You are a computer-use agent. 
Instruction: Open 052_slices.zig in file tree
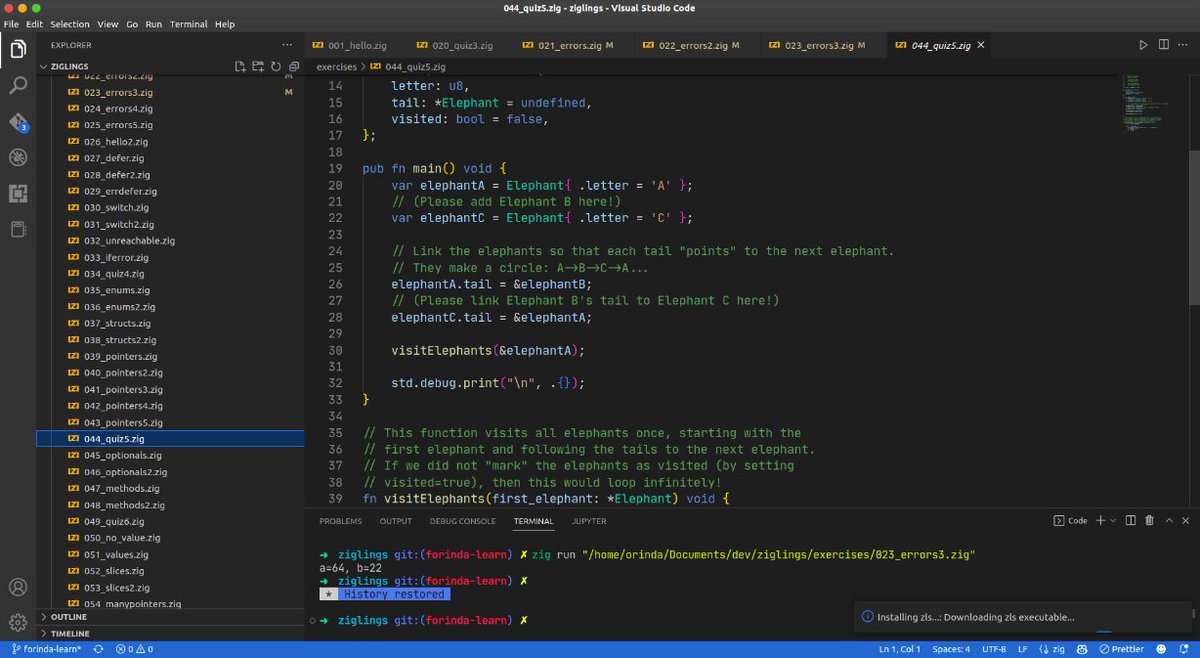[116, 571]
